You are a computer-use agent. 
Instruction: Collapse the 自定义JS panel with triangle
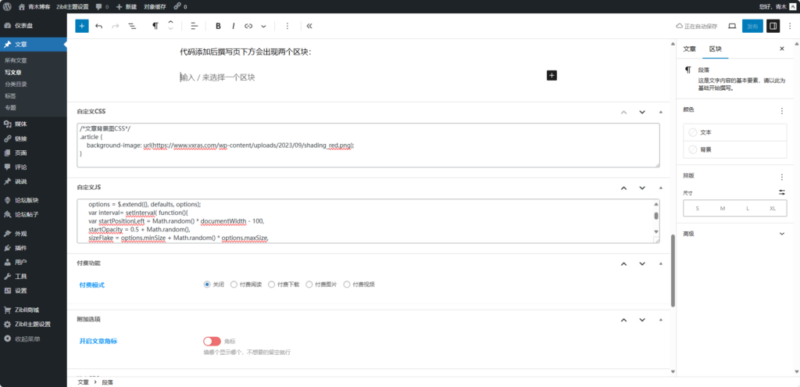(661, 188)
